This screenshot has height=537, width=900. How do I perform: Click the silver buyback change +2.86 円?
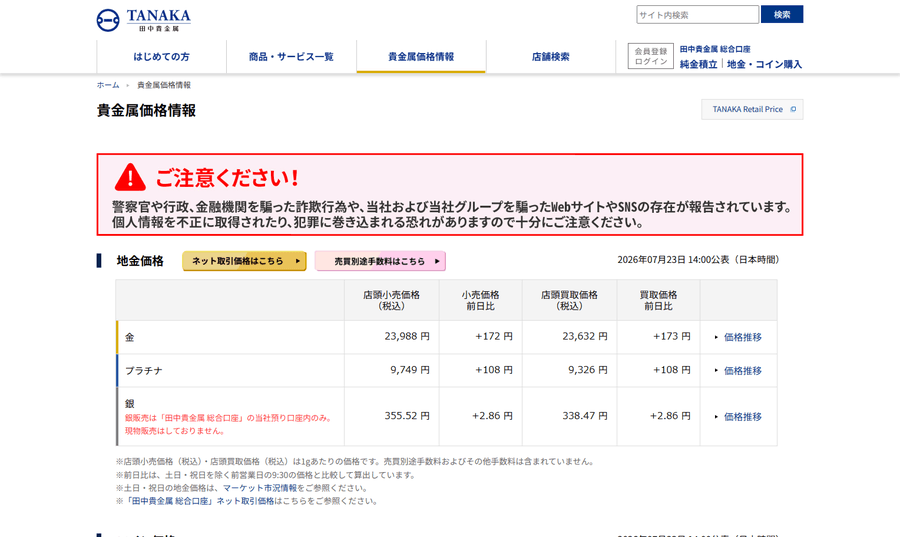pos(670,415)
